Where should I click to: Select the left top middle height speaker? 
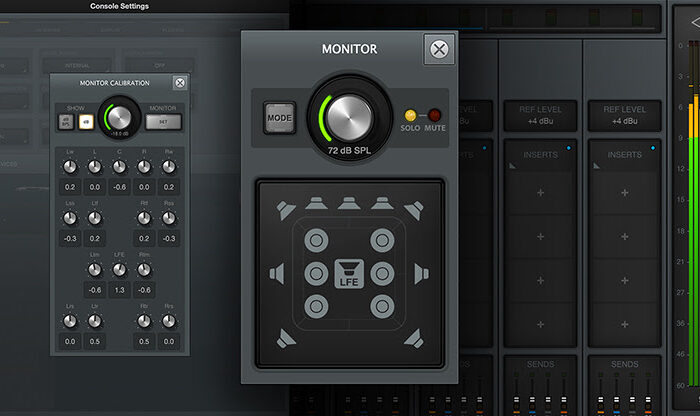[317, 274]
